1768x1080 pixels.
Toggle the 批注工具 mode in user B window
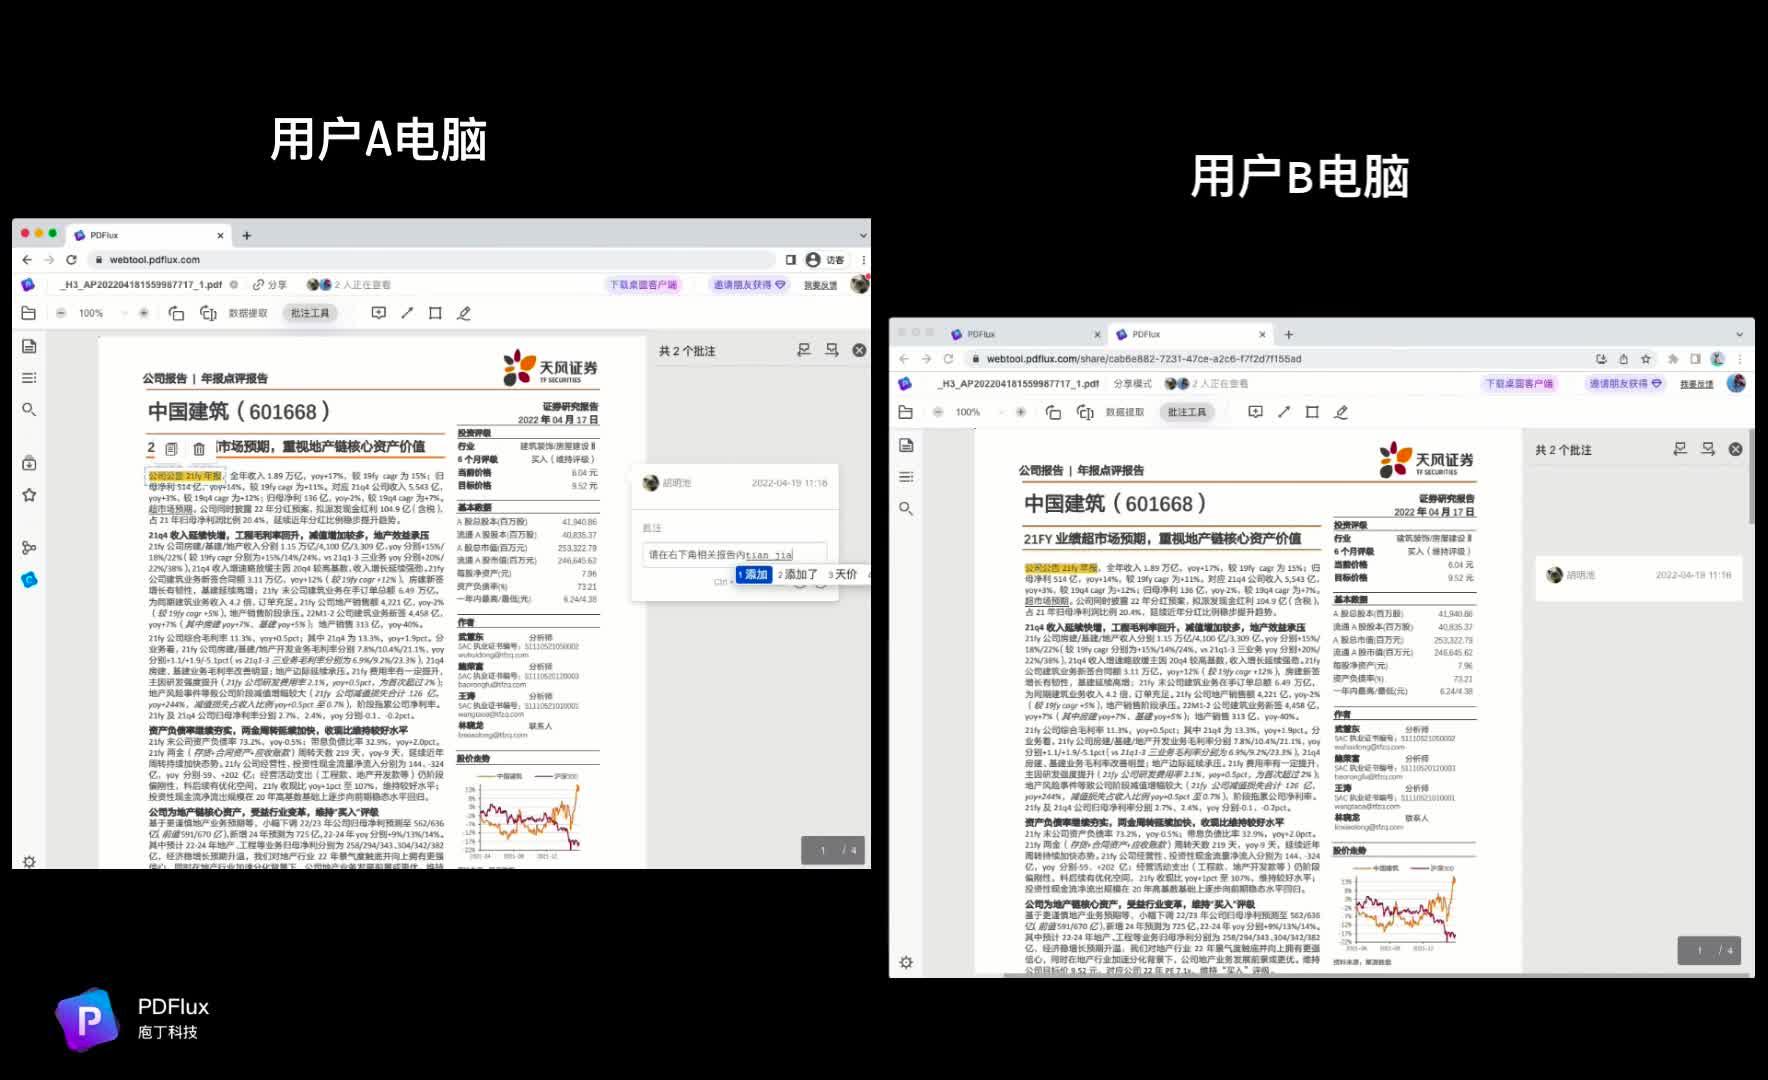(x=1186, y=411)
